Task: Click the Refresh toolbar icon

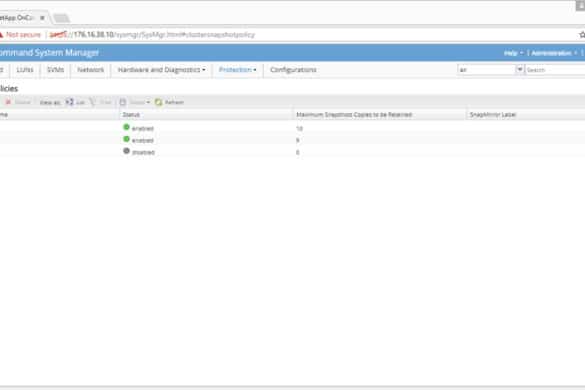Action: point(159,102)
